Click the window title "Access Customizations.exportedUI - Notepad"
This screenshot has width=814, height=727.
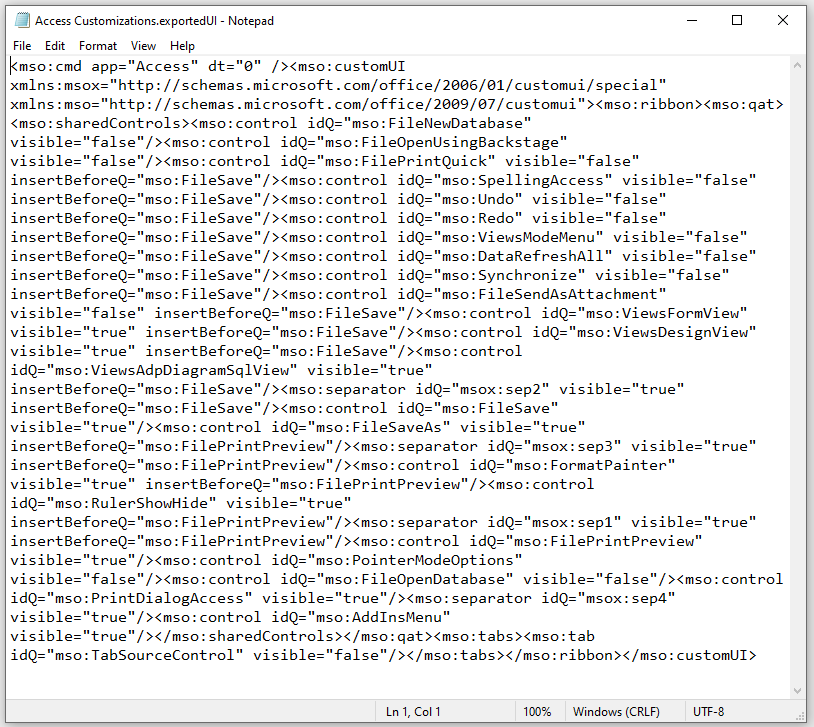pyautogui.click(x=154, y=21)
